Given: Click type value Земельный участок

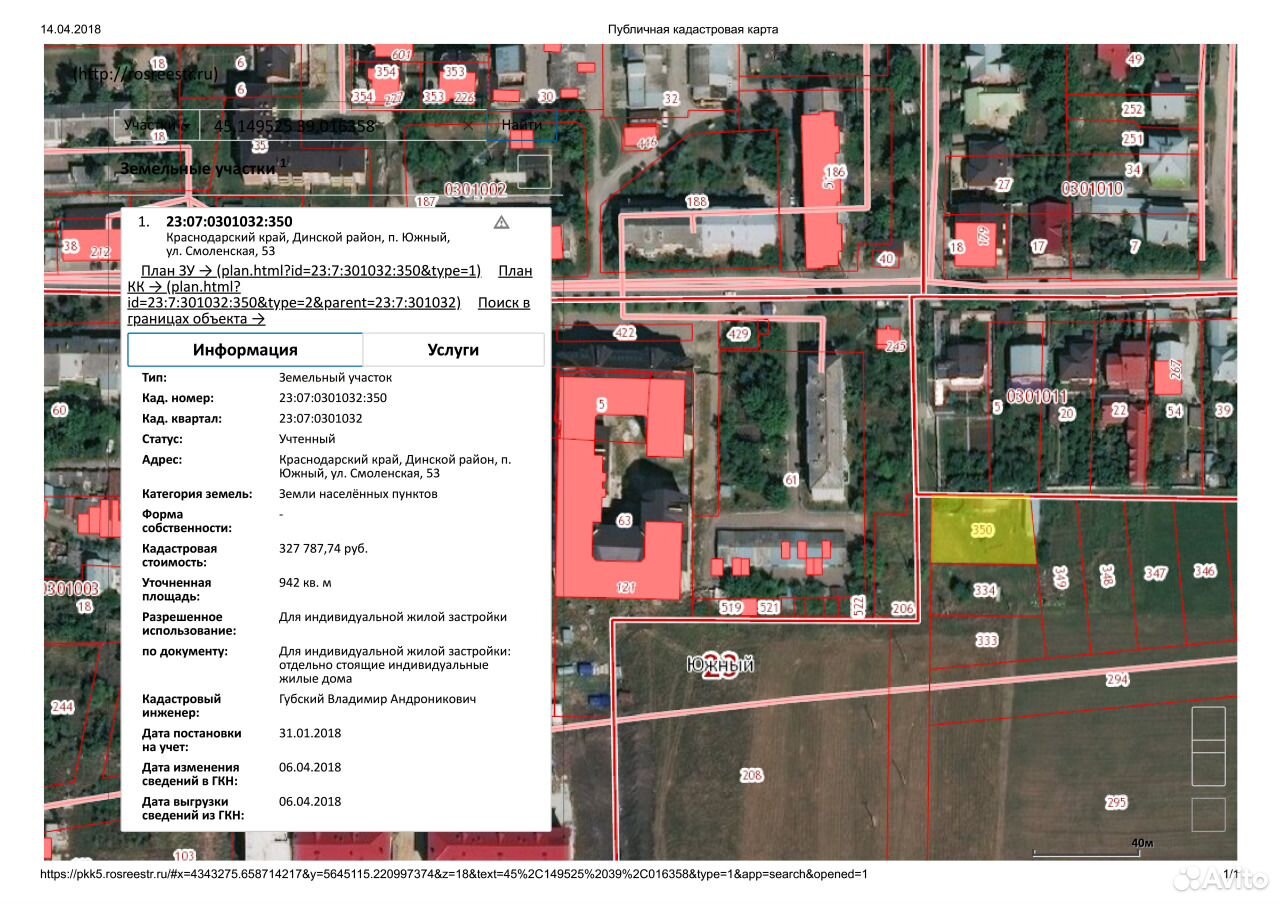Looking at the screenshot, I should pos(335,378).
